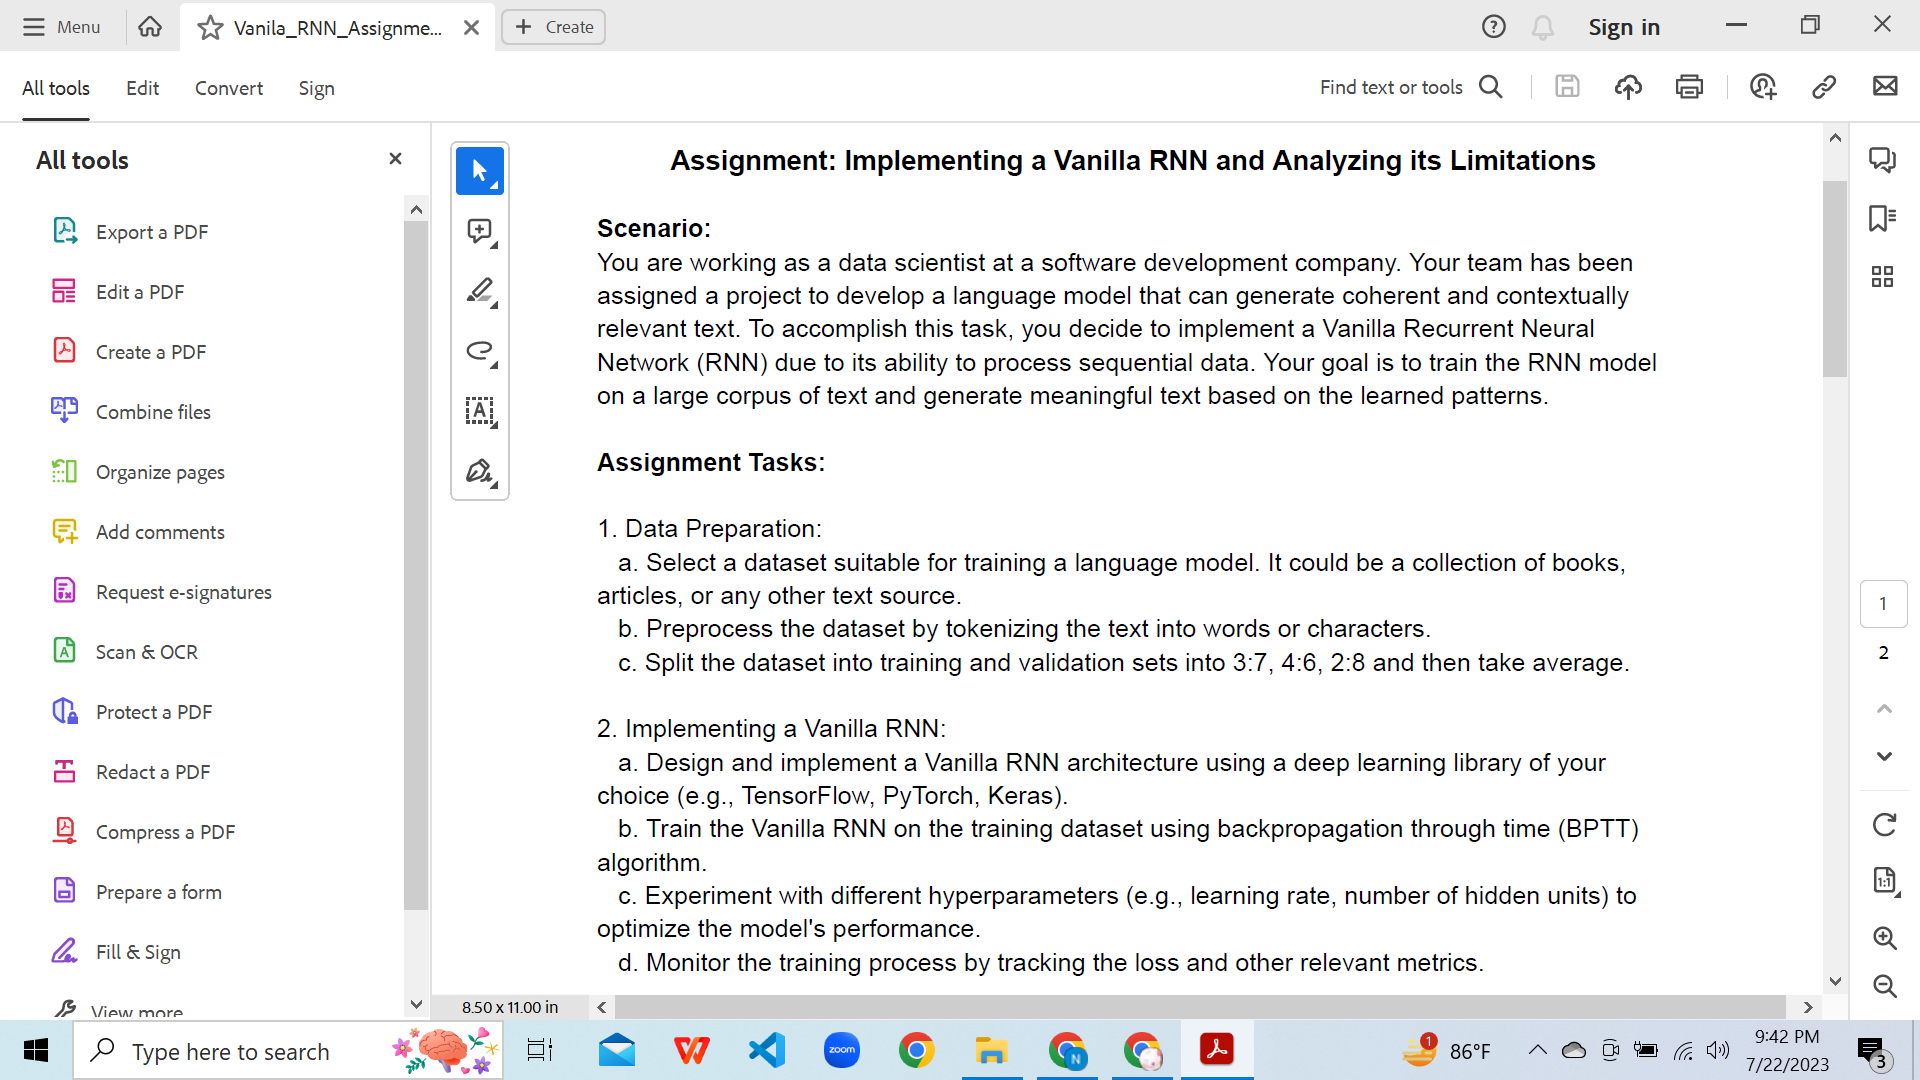Click the taskbar search box
This screenshot has height=1080, width=1920.
click(288, 1051)
